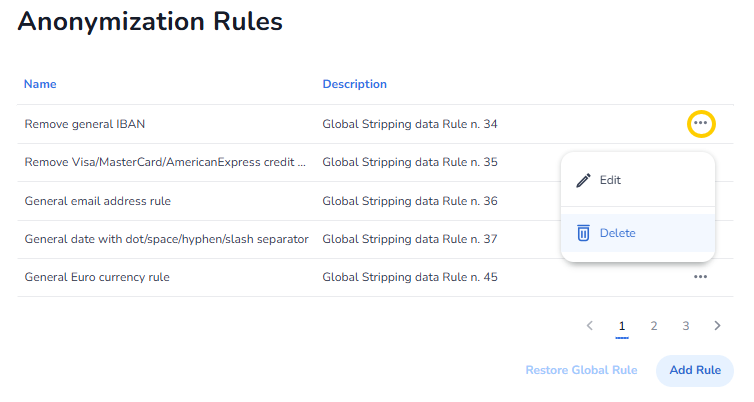The image size is (754, 402).
Task: Select the Remove Visa/MasterCard/AmericanExpress credit rule
Action: pyautogui.click(x=165, y=162)
